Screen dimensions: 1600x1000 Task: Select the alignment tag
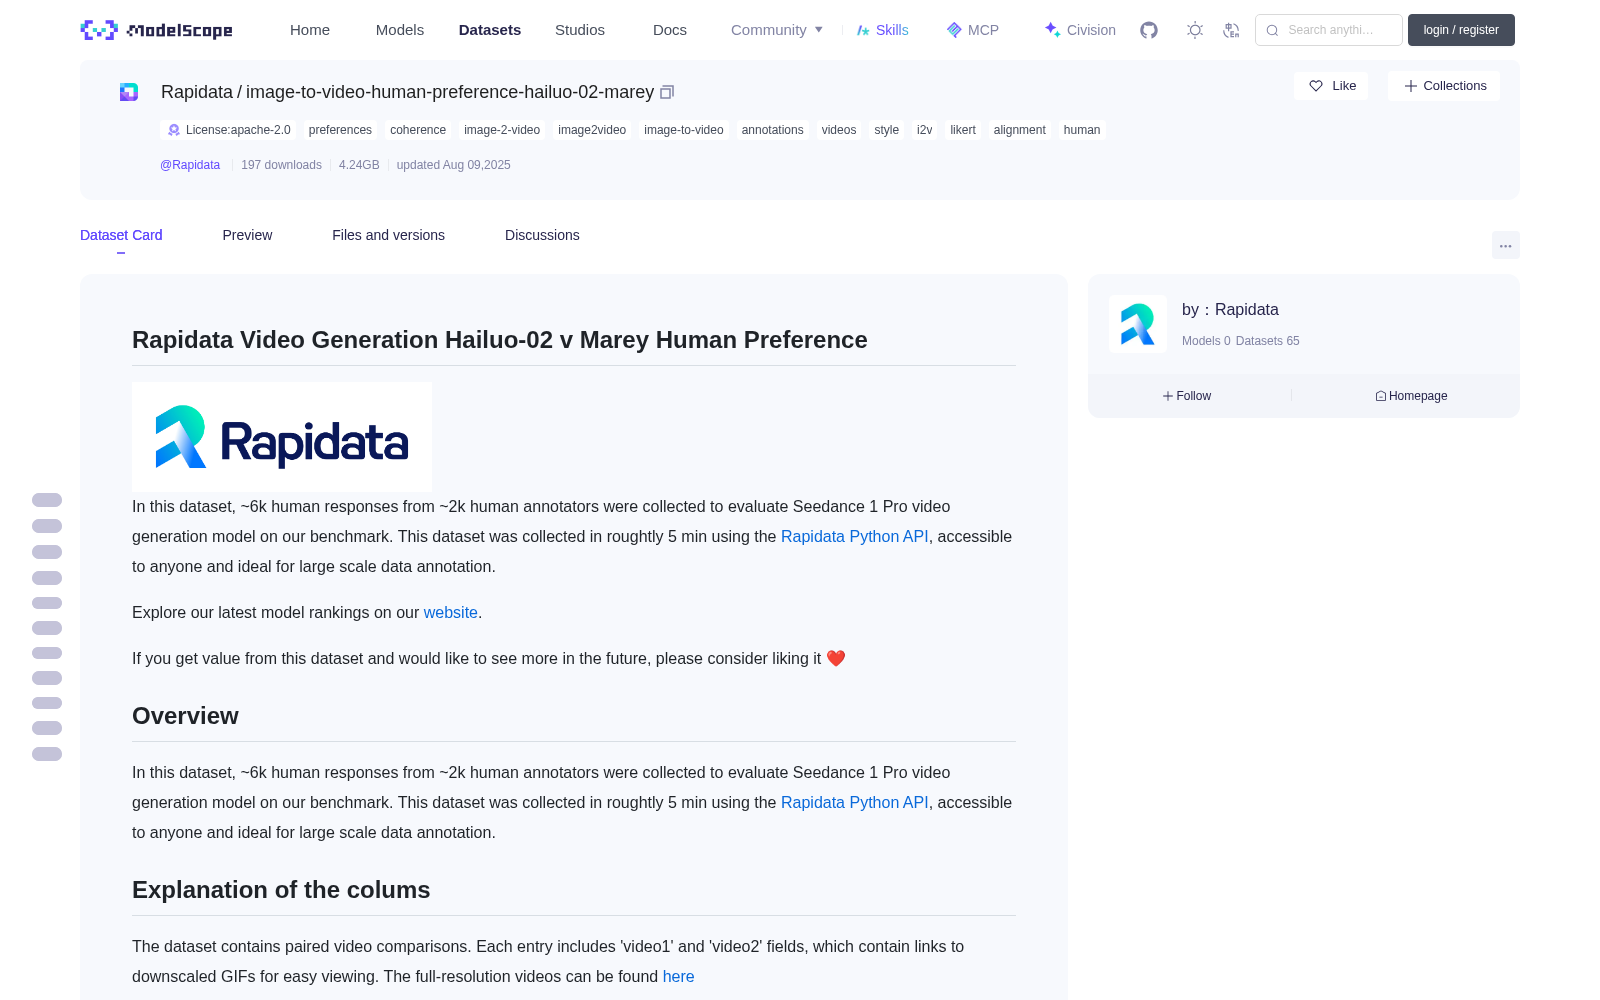click(x=1020, y=130)
